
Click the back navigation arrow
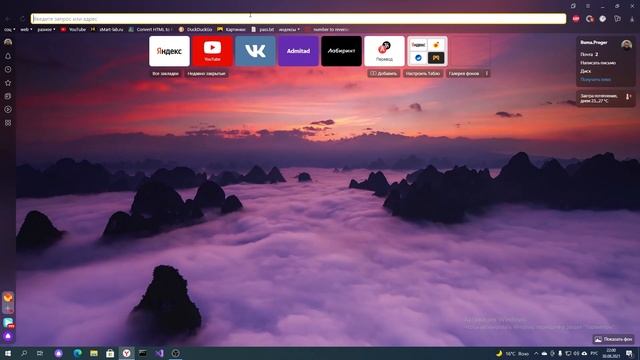coord(7,19)
